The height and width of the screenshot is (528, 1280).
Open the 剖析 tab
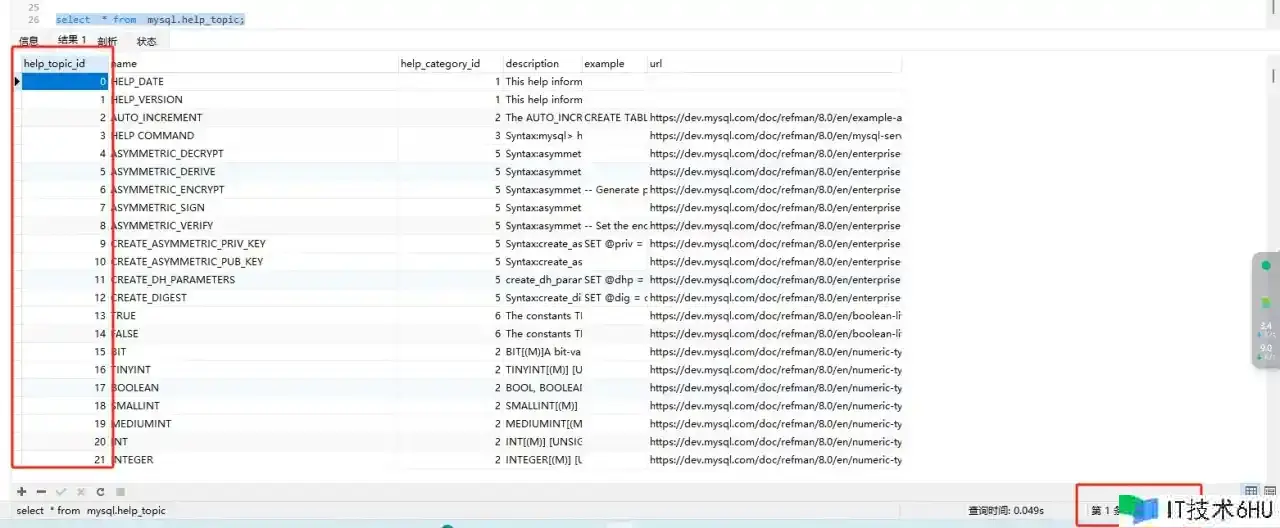(107, 41)
